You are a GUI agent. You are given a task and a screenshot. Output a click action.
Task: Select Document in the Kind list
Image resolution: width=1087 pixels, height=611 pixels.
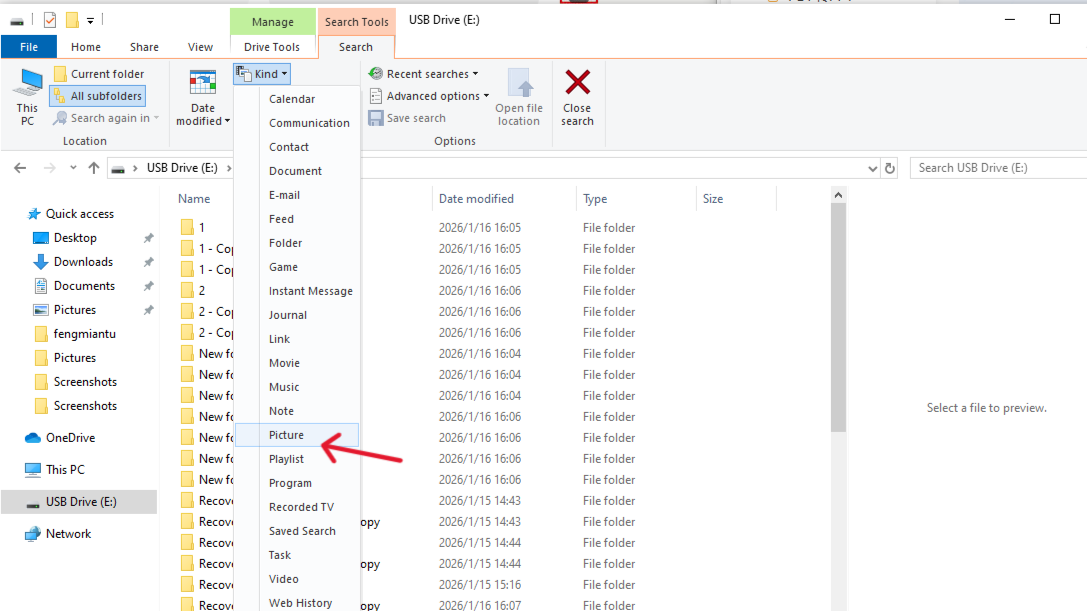click(x=295, y=170)
